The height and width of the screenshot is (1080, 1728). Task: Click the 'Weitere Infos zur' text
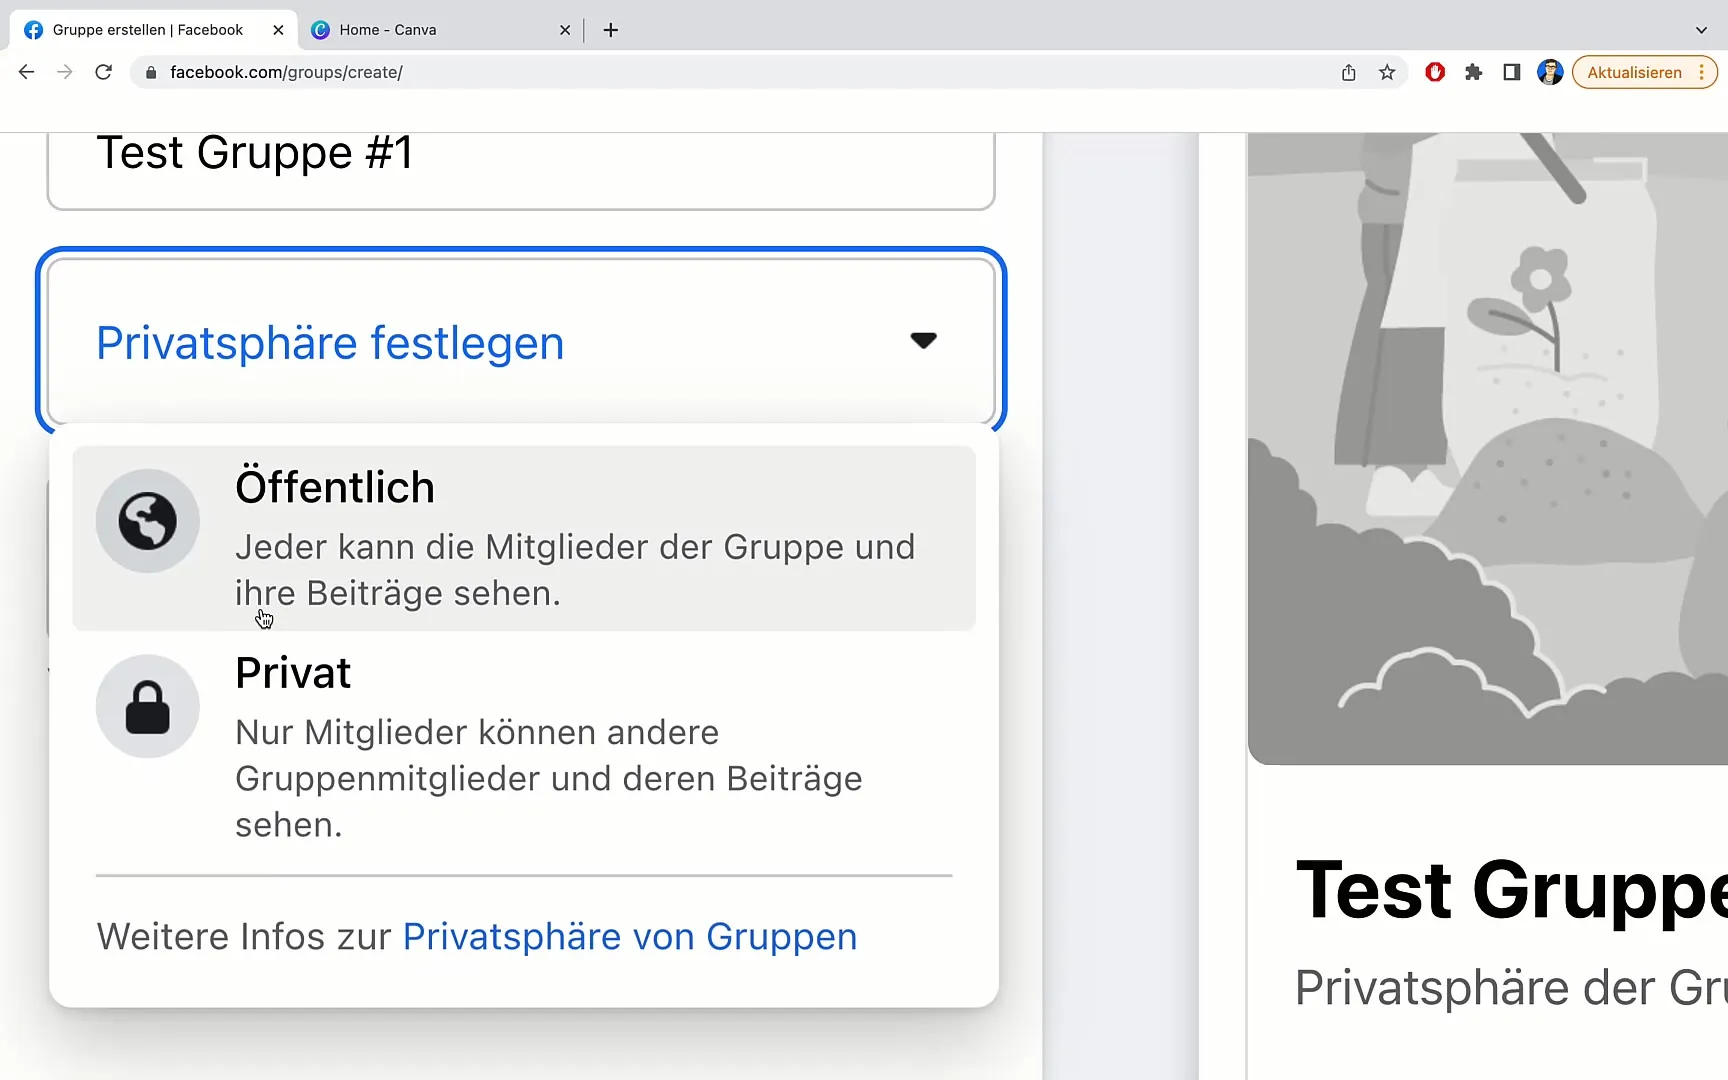coord(244,937)
